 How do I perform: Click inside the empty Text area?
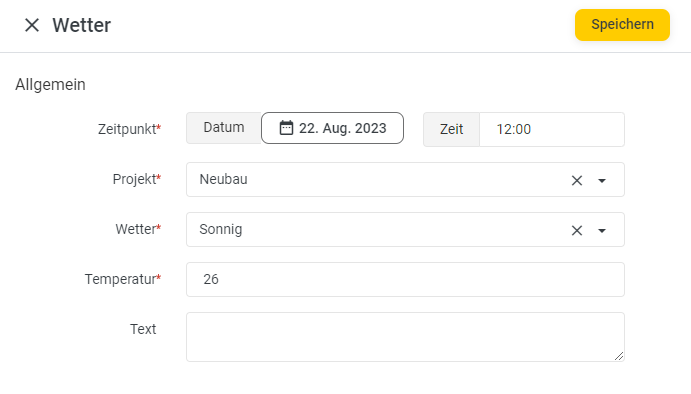[405, 337]
